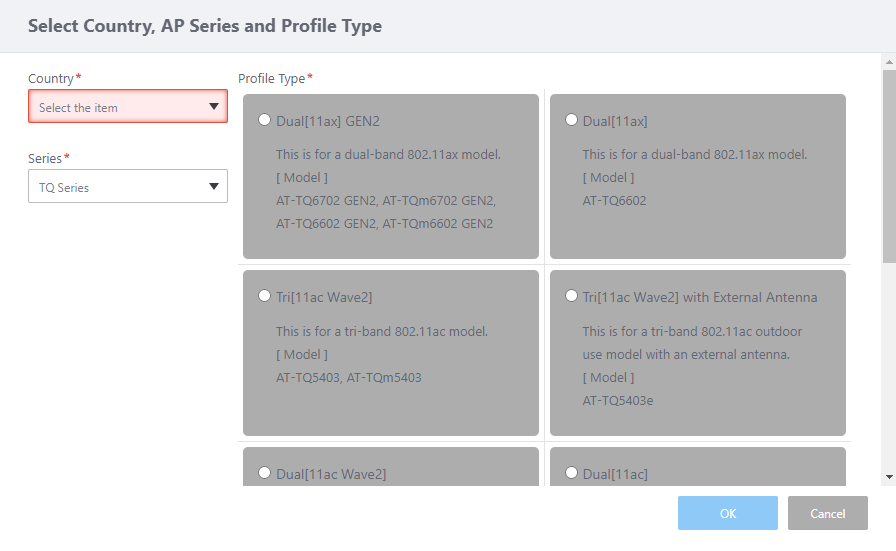
Task: Select the Tri[11ac Wave2] radio option
Action: [264, 296]
